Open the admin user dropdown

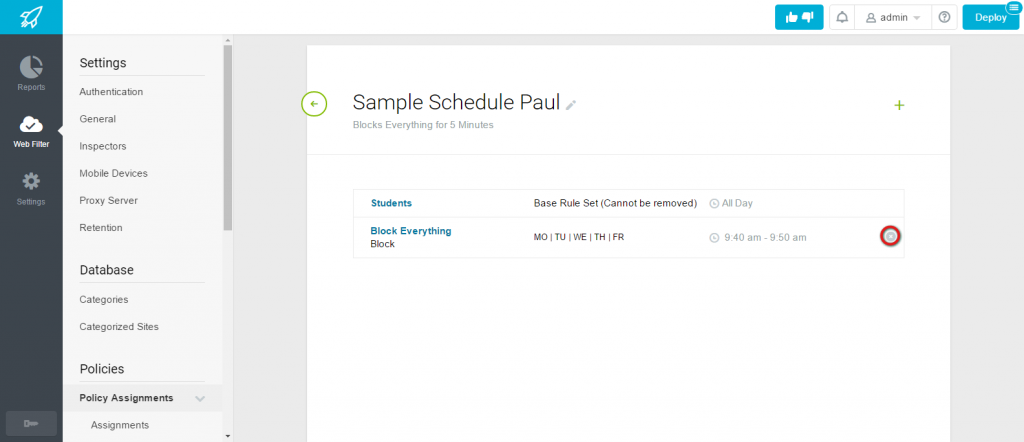coord(893,18)
